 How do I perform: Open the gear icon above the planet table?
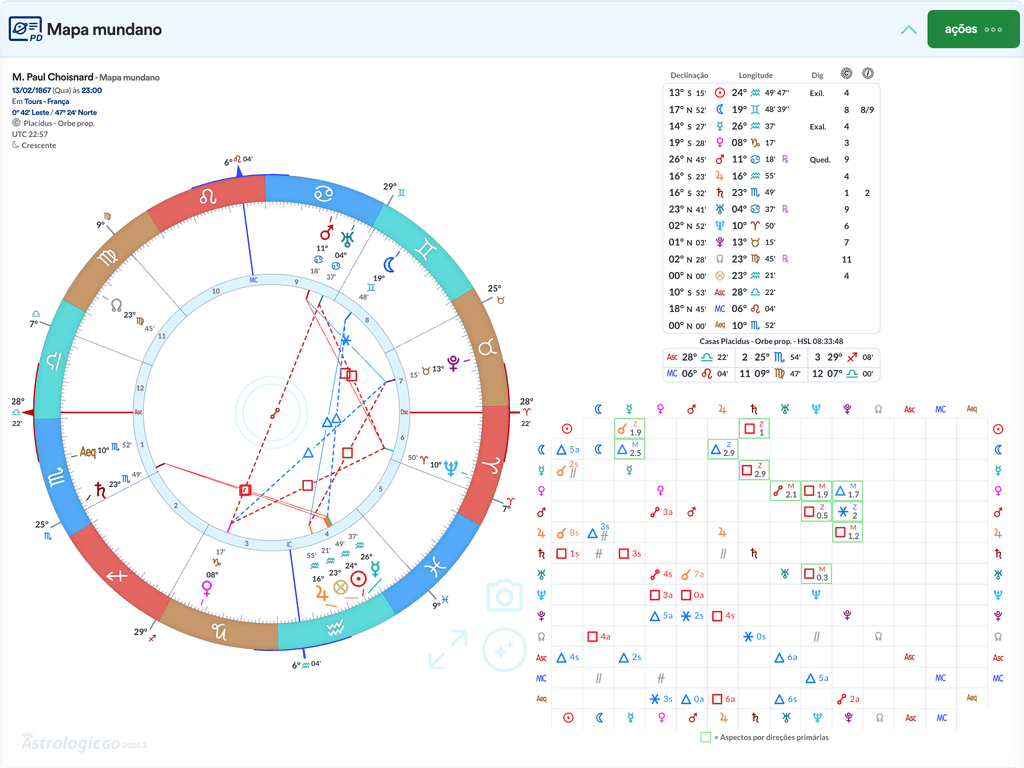click(x=846, y=73)
